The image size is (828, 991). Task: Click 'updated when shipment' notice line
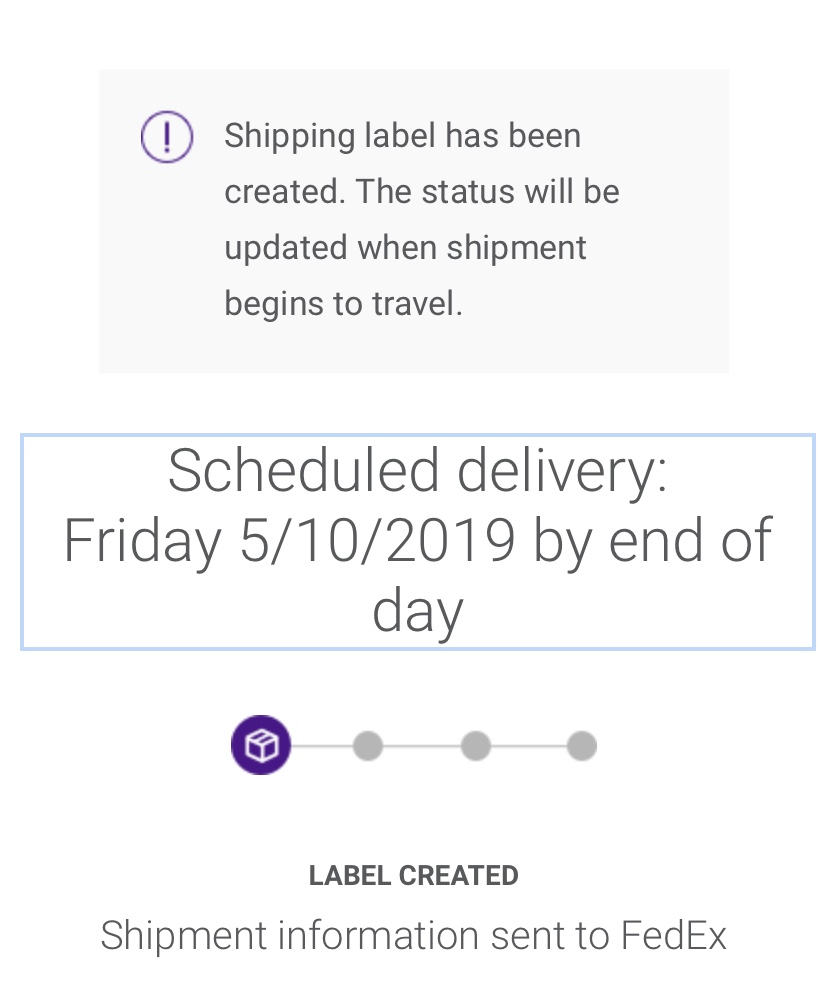coord(405,248)
